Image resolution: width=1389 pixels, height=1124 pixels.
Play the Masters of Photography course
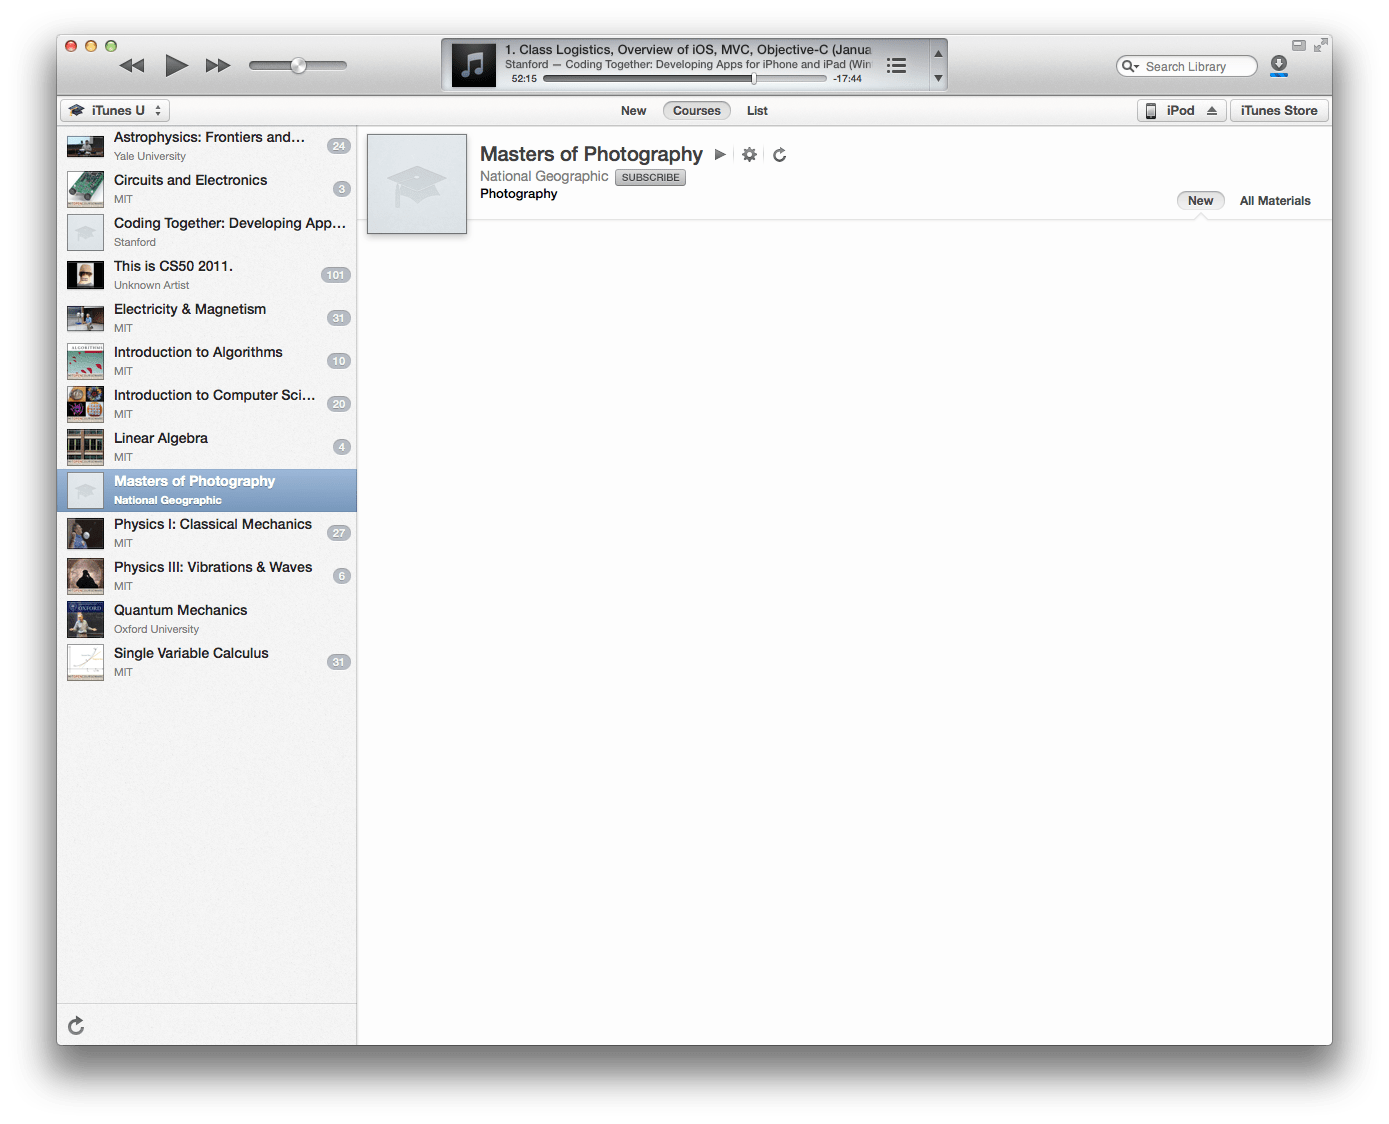click(x=720, y=155)
